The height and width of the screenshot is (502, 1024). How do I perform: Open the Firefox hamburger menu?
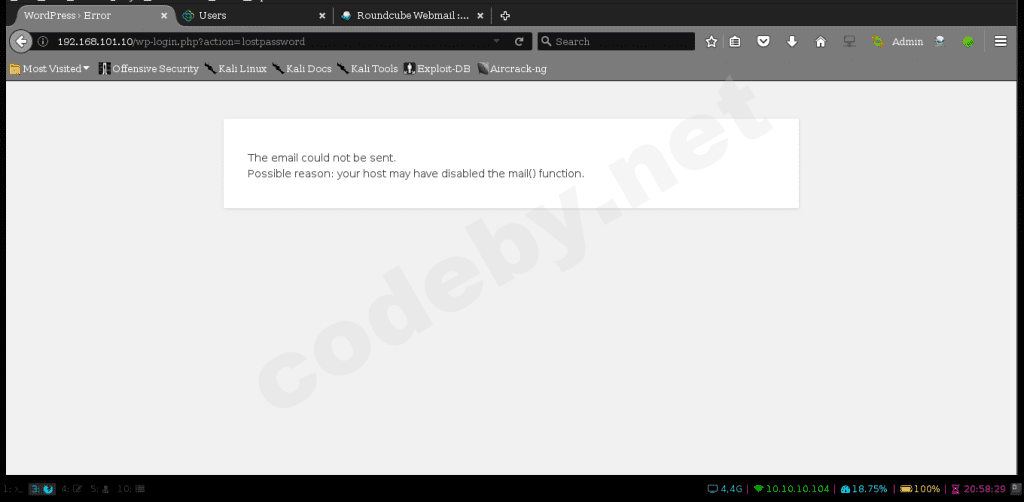(1000, 42)
